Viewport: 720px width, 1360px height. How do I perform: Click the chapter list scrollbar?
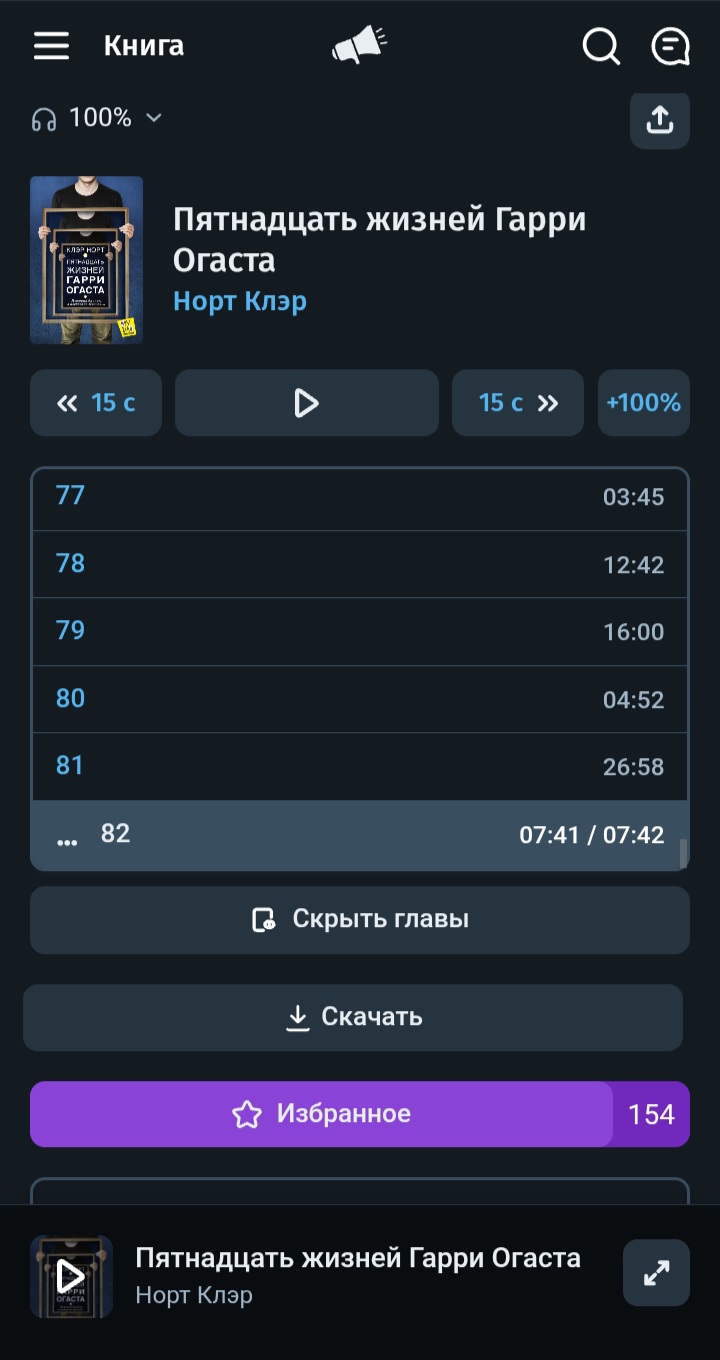(x=684, y=853)
